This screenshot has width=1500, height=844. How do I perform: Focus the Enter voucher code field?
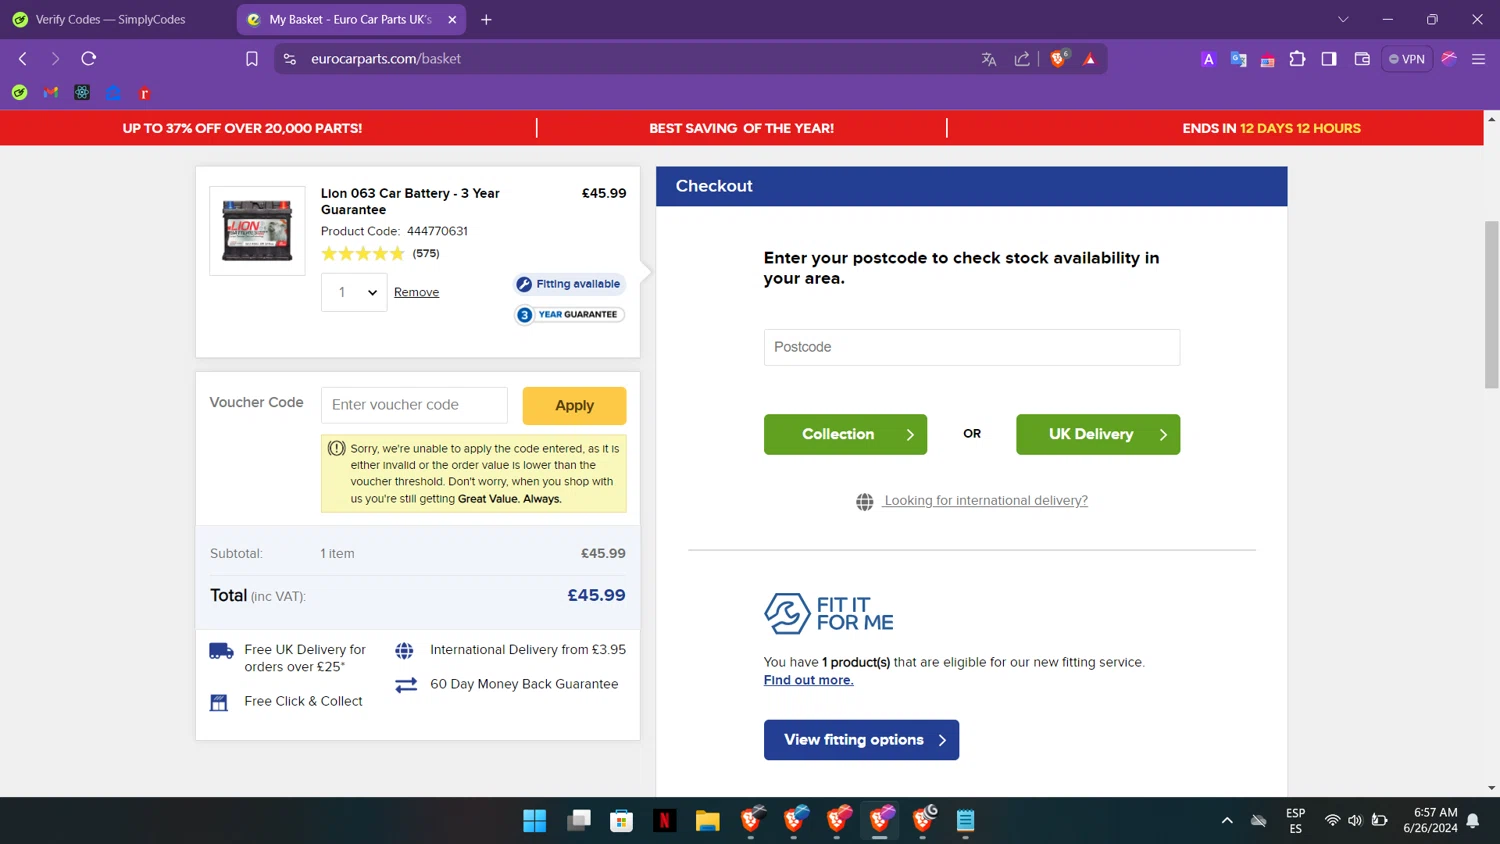414,405
